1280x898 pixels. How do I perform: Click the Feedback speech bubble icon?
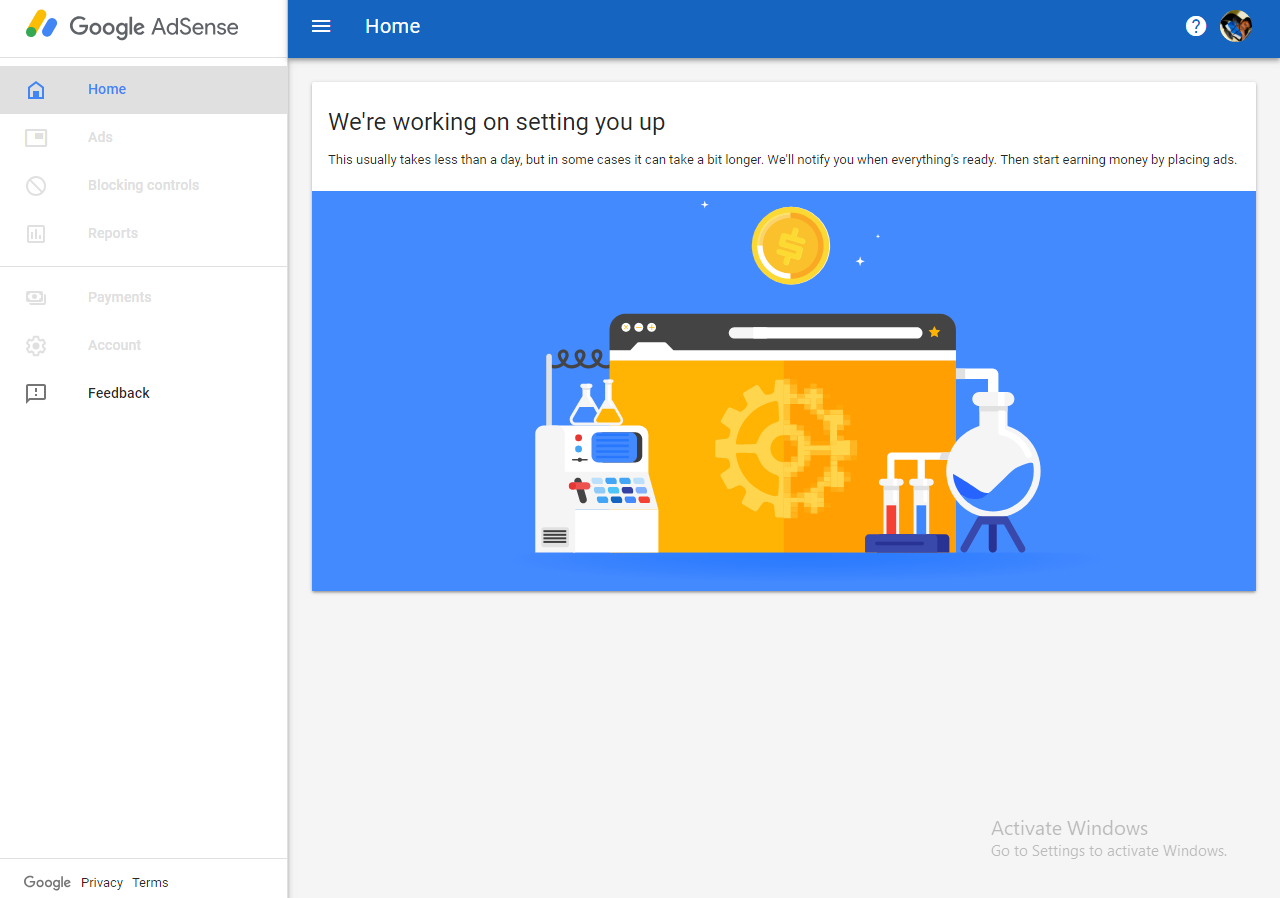point(36,394)
